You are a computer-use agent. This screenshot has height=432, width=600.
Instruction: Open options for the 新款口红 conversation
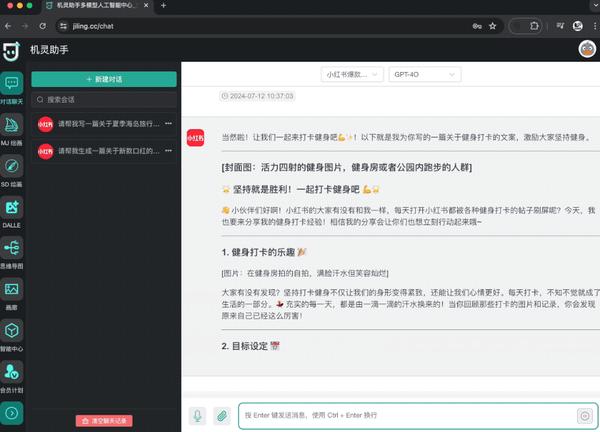[x=168, y=151]
